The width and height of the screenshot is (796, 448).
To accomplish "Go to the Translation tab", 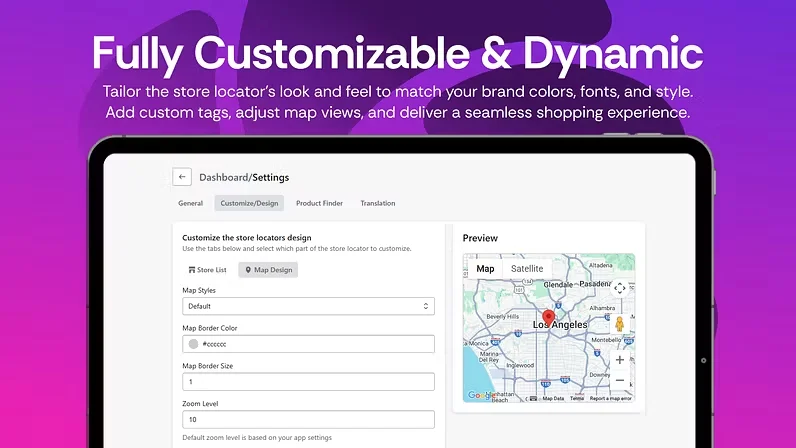I will (378, 203).
